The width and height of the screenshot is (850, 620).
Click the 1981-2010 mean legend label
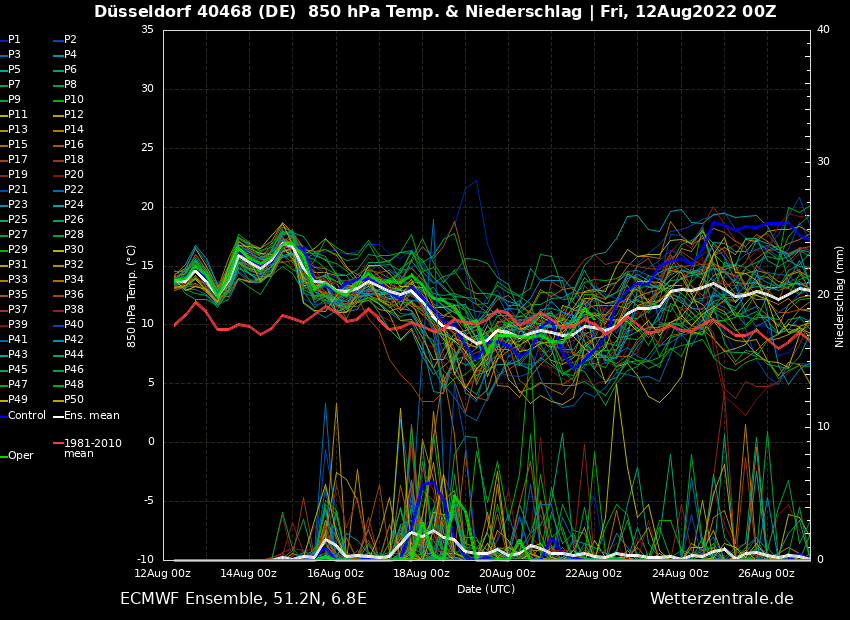click(92, 448)
